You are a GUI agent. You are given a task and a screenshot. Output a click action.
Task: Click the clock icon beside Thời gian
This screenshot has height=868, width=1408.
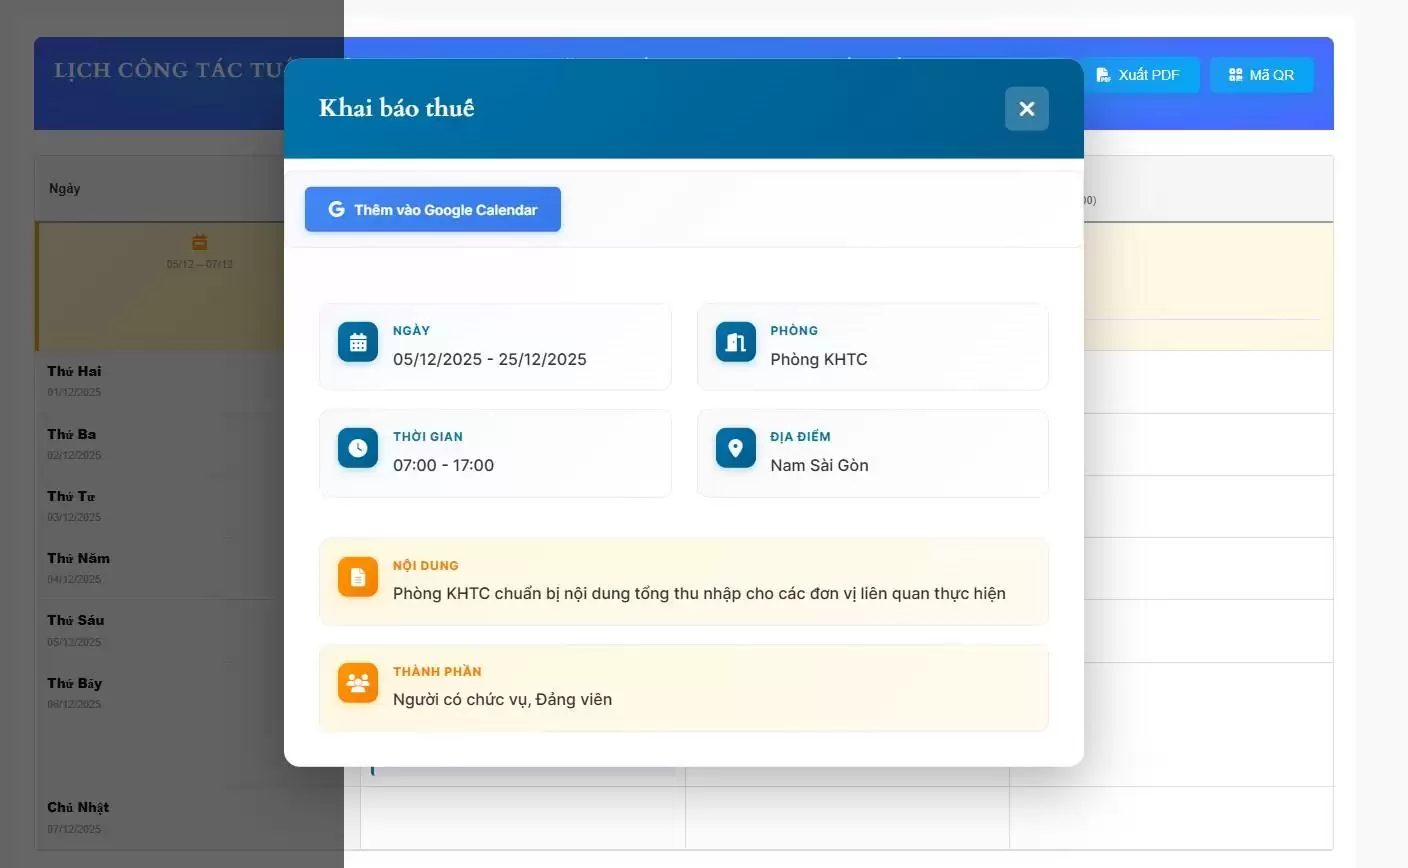click(358, 449)
